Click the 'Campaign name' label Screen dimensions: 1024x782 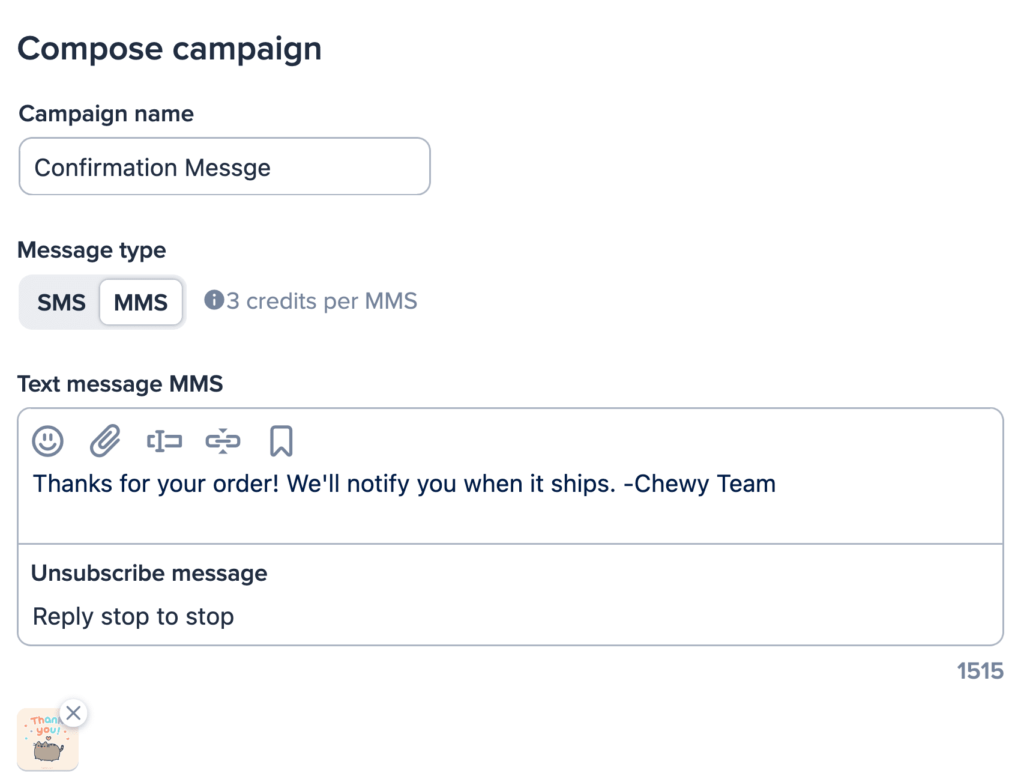pos(106,114)
